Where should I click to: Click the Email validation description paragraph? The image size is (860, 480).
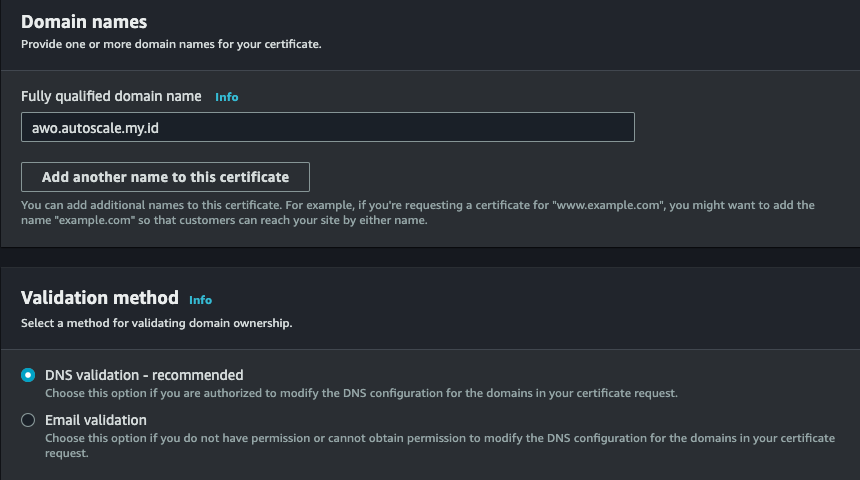point(440,438)
